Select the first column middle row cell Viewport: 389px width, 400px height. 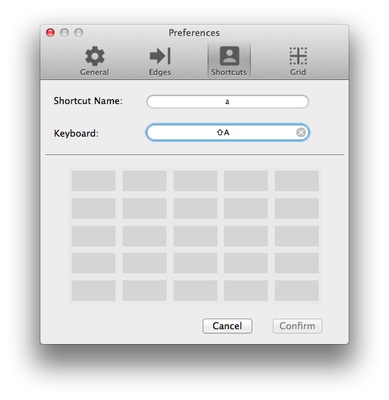(x=94, y=236)
